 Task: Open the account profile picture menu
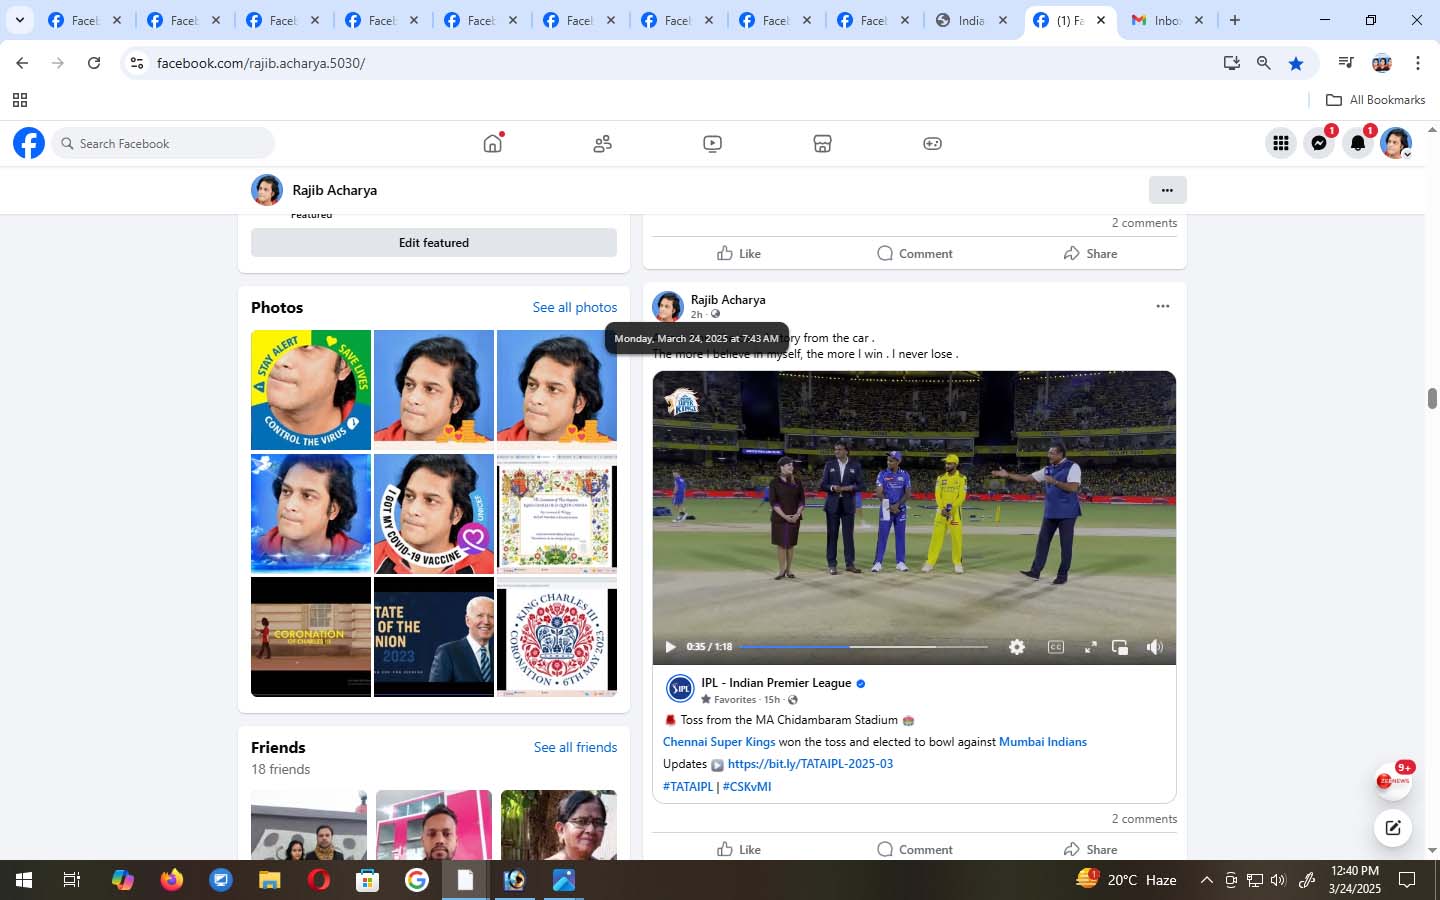pyautogui.click(x=1396, y=143)
